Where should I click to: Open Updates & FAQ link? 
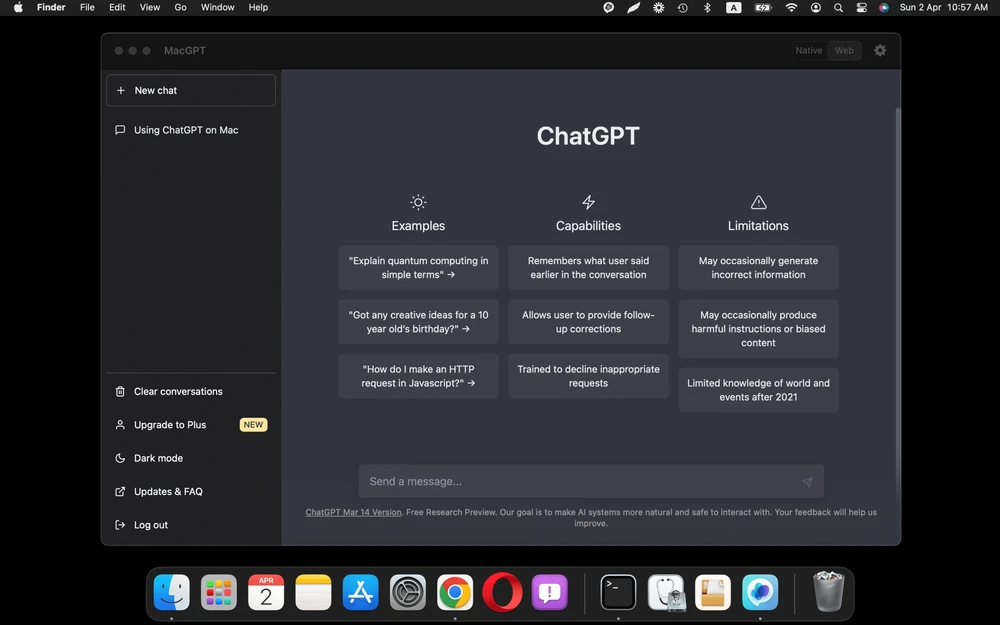[191, 492]
